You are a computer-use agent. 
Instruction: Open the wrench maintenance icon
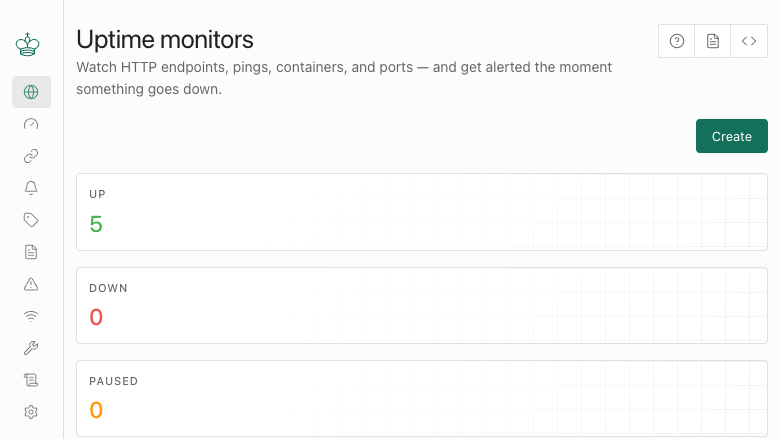pyautogui.click(x=31, y=348)
